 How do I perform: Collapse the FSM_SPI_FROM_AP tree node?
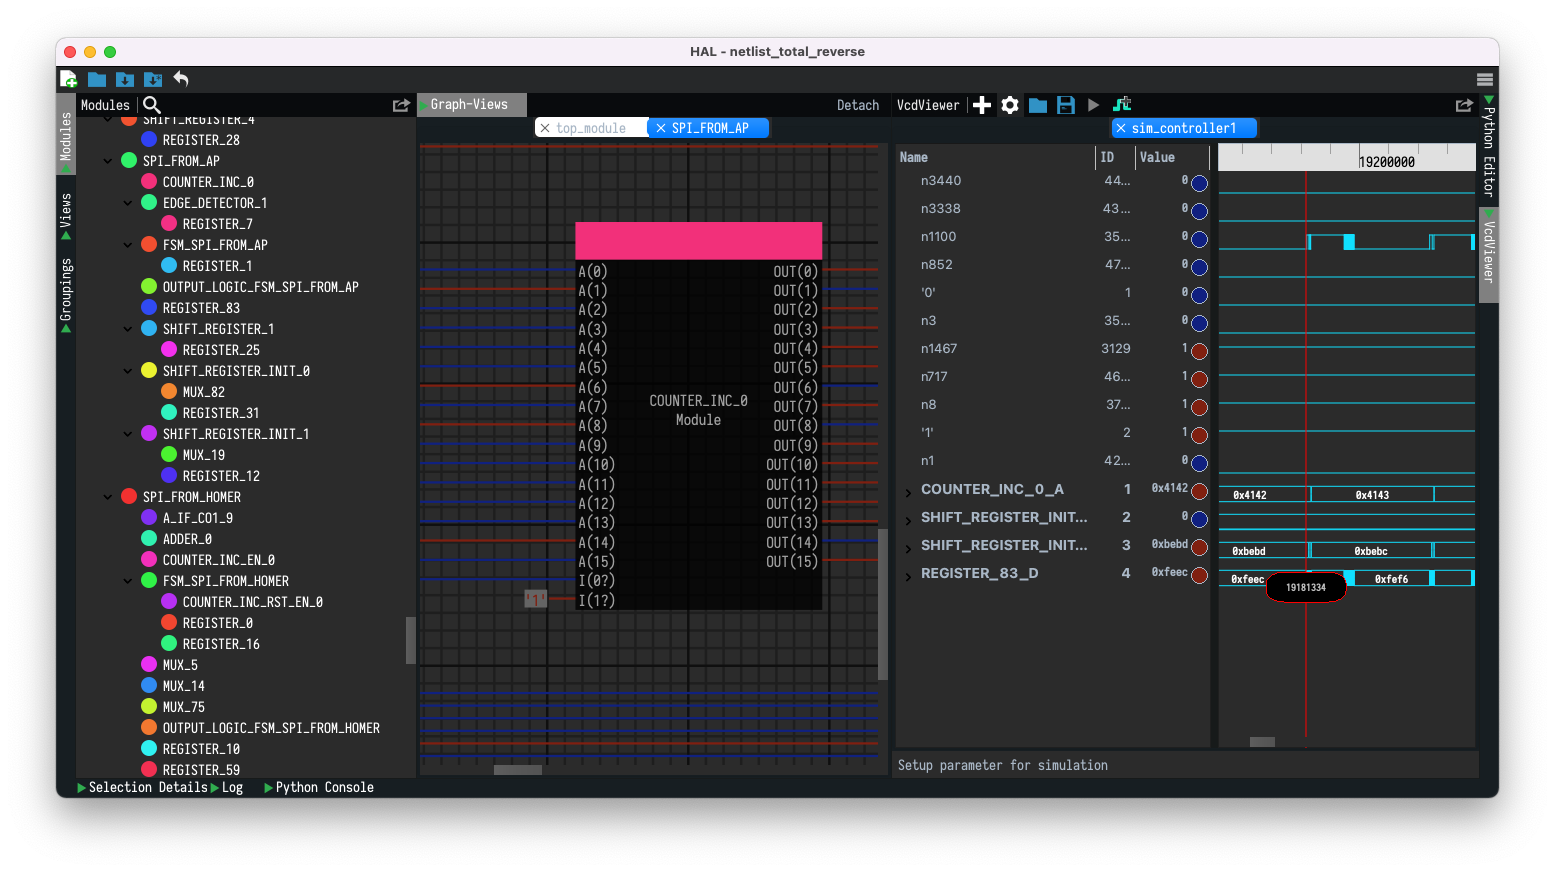(128, 245)
